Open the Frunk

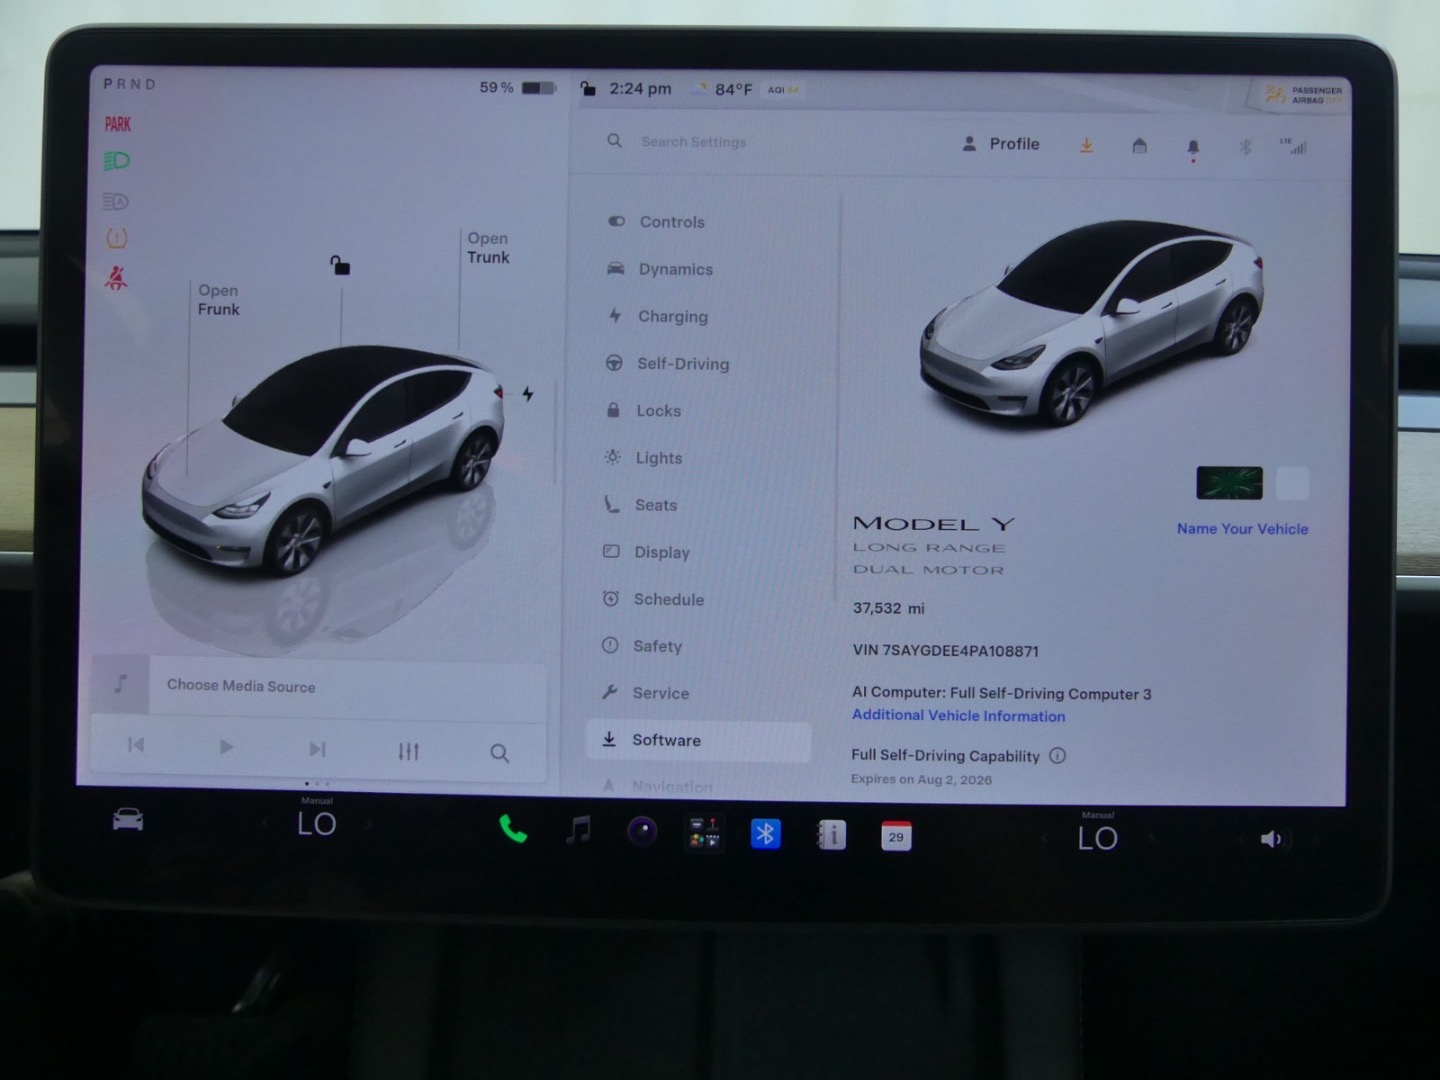pyautogui.click(x=218, y=300)
